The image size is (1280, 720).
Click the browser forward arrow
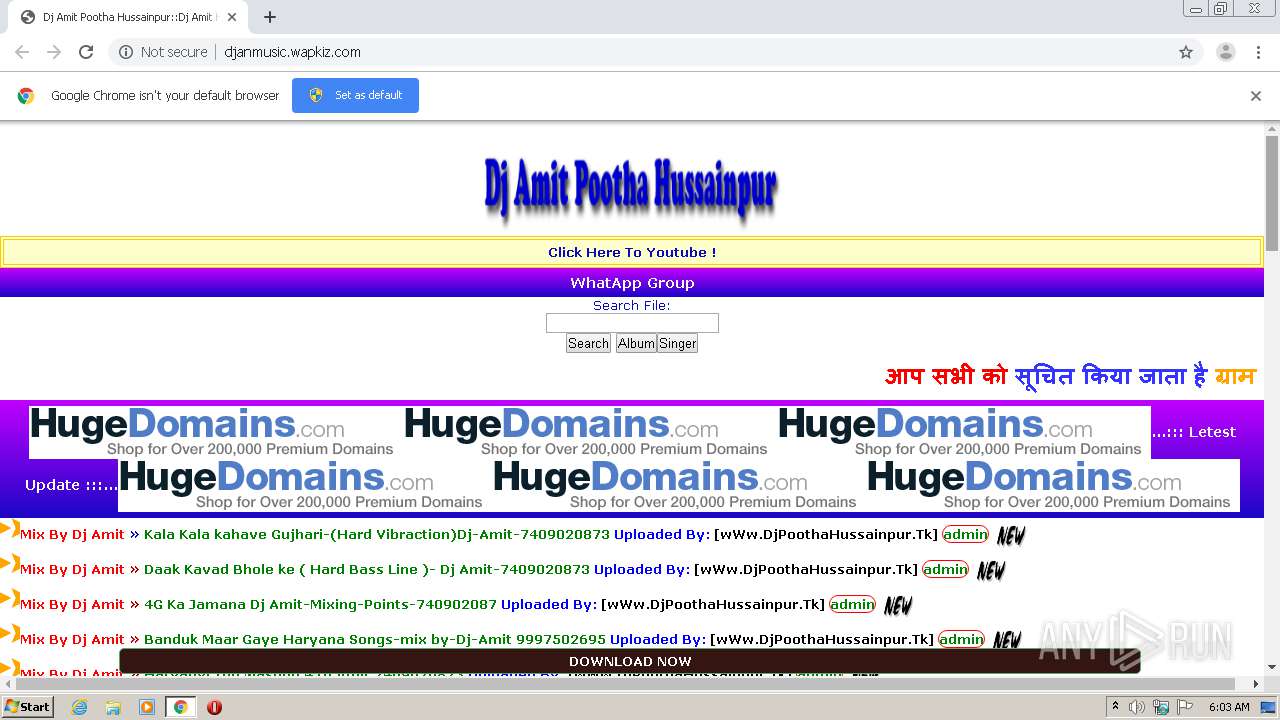point(54,52)
